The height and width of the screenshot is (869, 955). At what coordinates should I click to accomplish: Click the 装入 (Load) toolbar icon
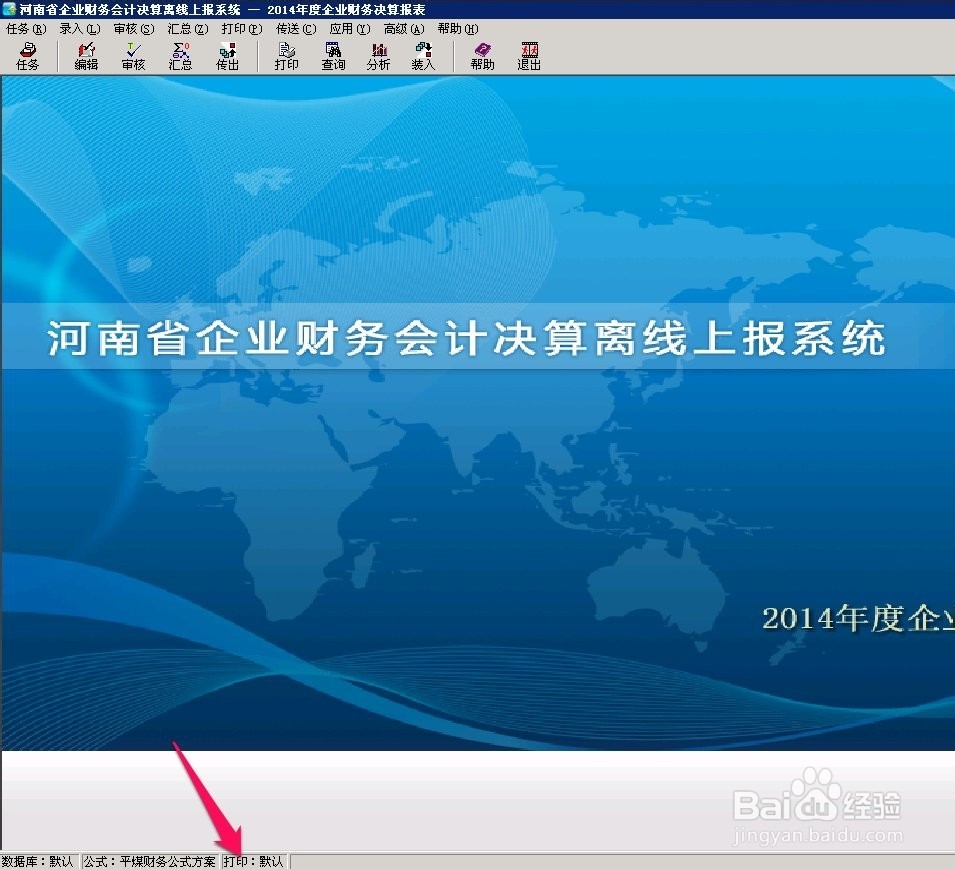[x=423, y=55]
